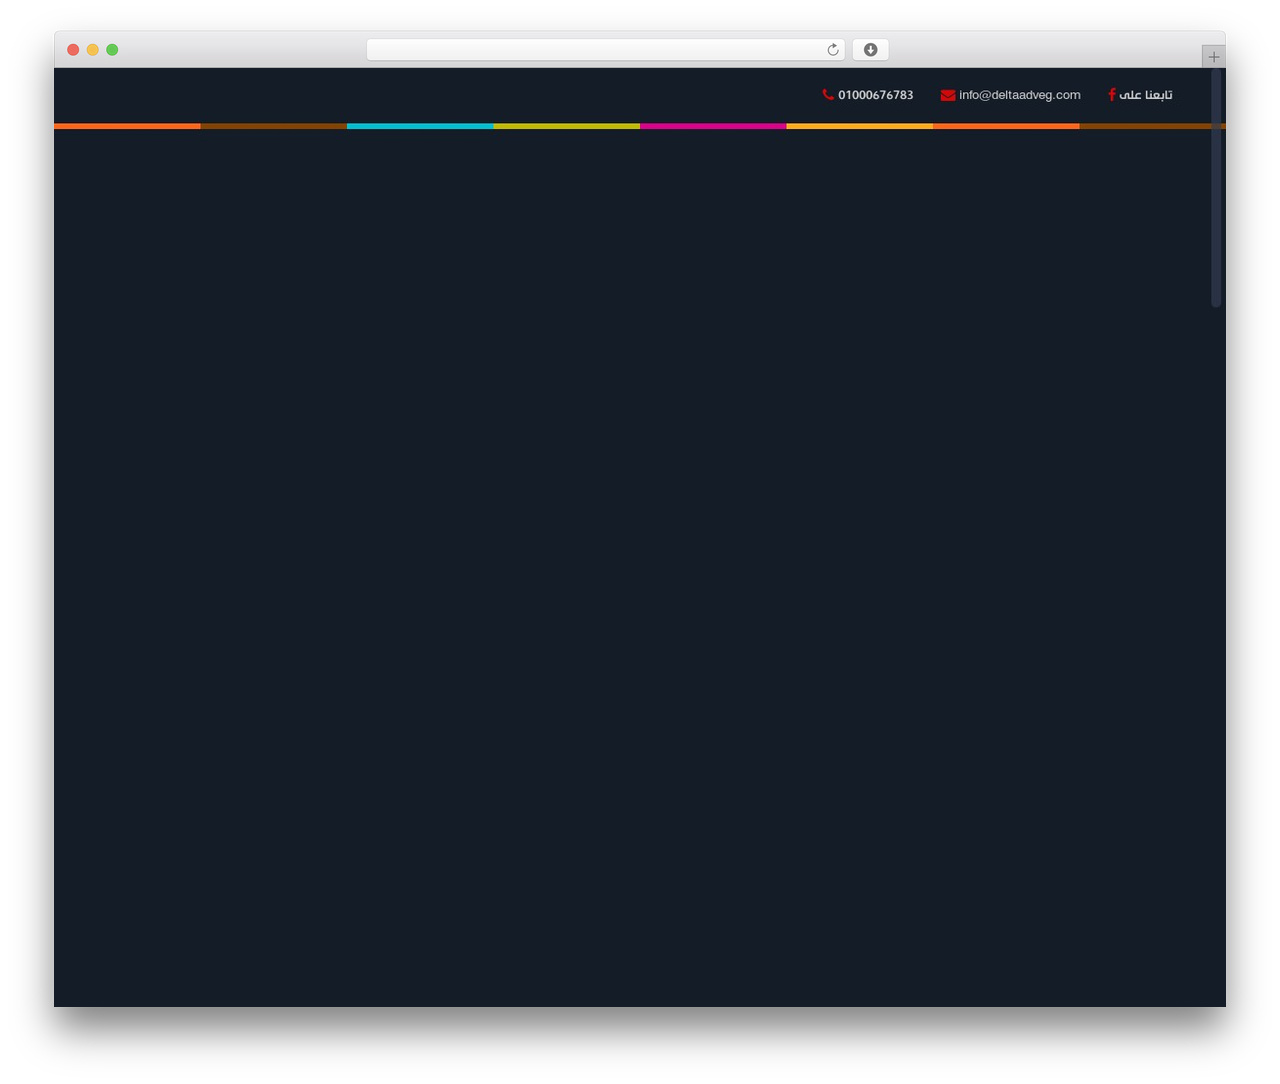Screen dimensions: 1280x1084
Task: Click the red Facebook f icon
Action: coord(1112,95)
